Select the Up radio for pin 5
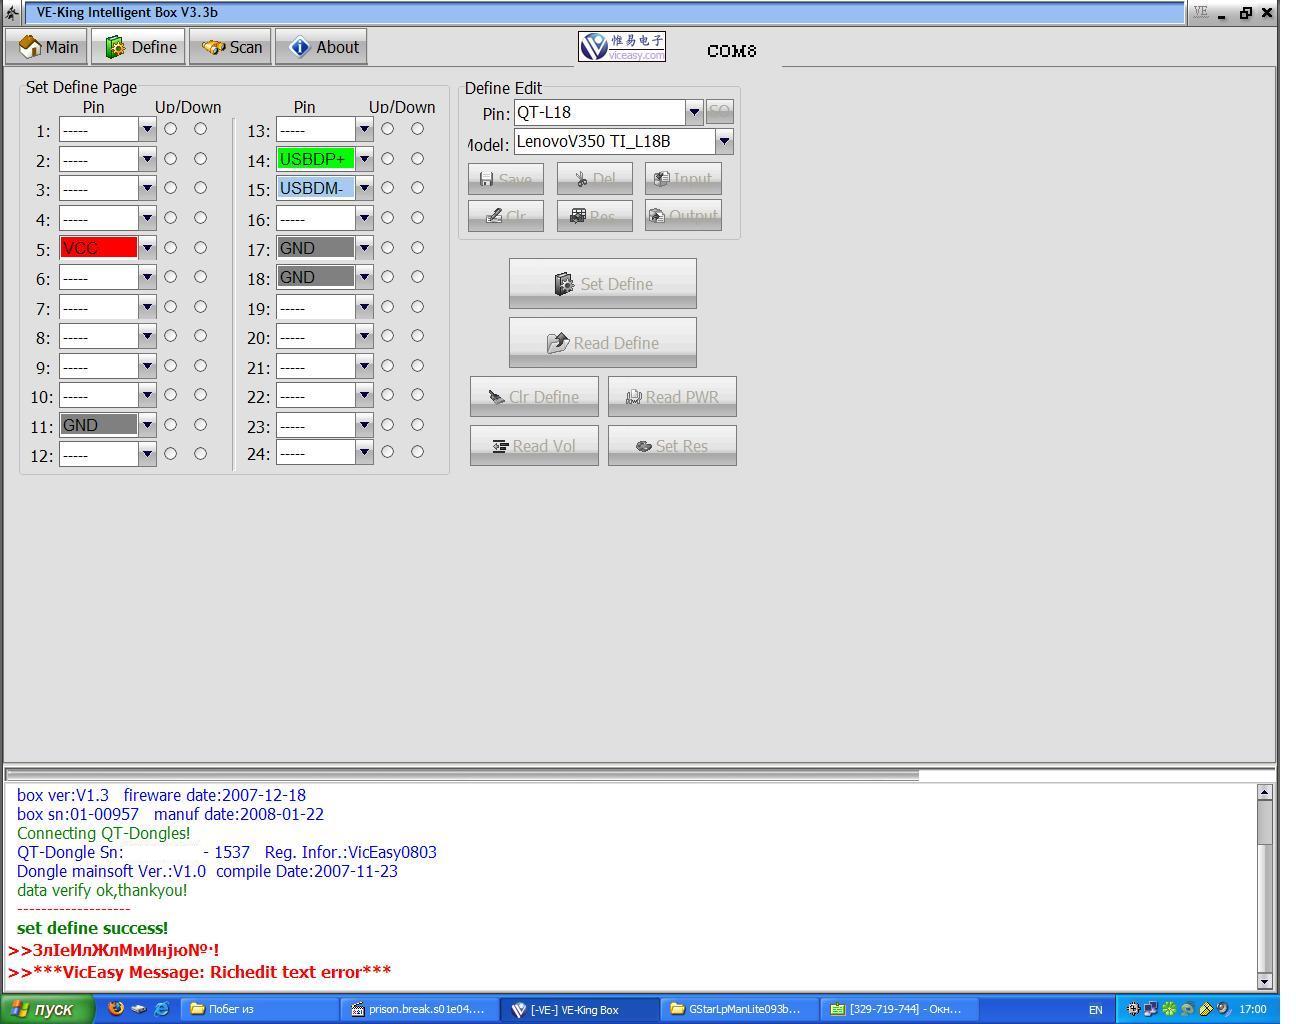 coord(171,247)
